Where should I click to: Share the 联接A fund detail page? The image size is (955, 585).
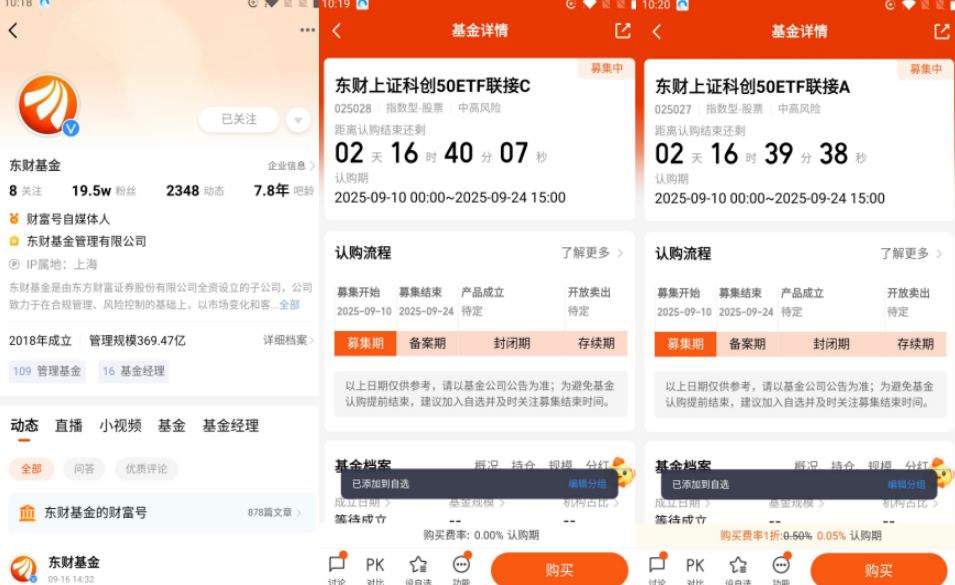942,31
